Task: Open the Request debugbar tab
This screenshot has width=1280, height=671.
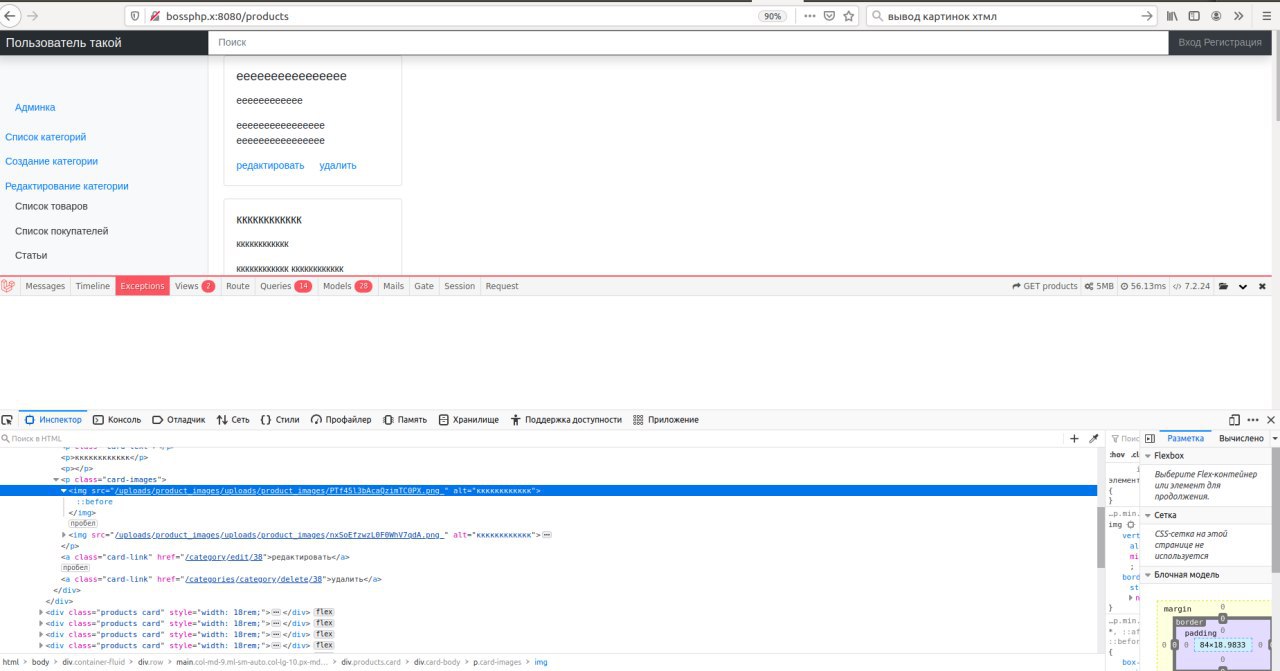Action: (x=502, y=286)
